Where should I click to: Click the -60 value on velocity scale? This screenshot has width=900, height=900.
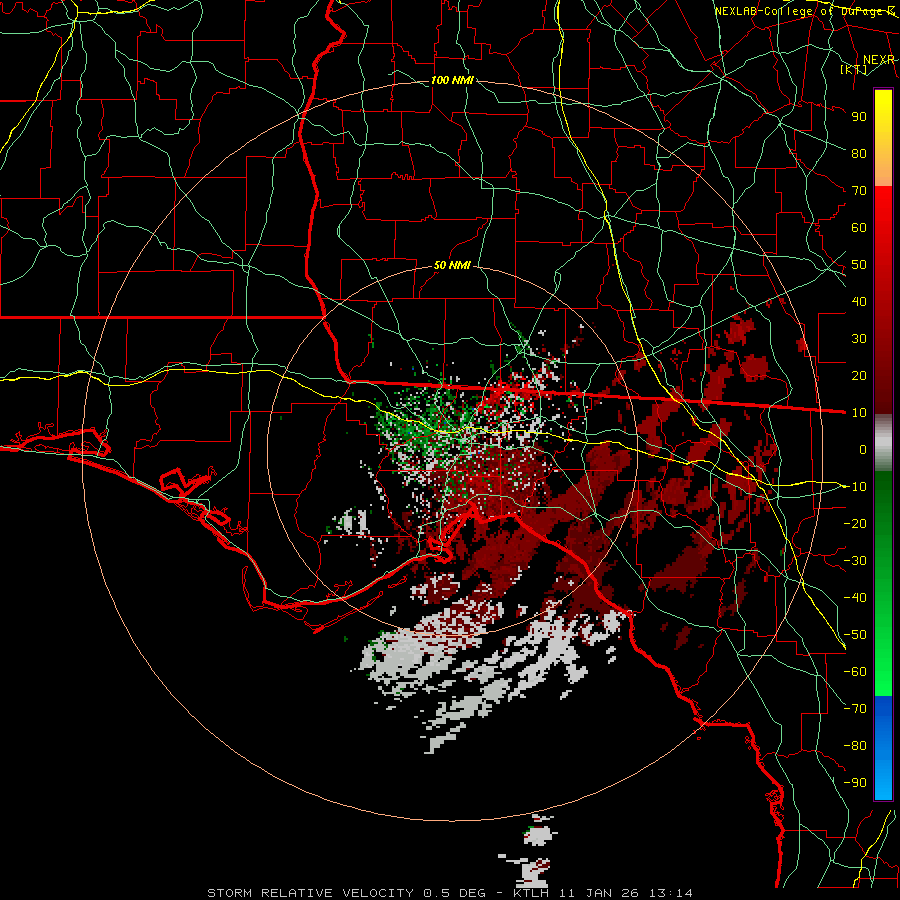855,672
